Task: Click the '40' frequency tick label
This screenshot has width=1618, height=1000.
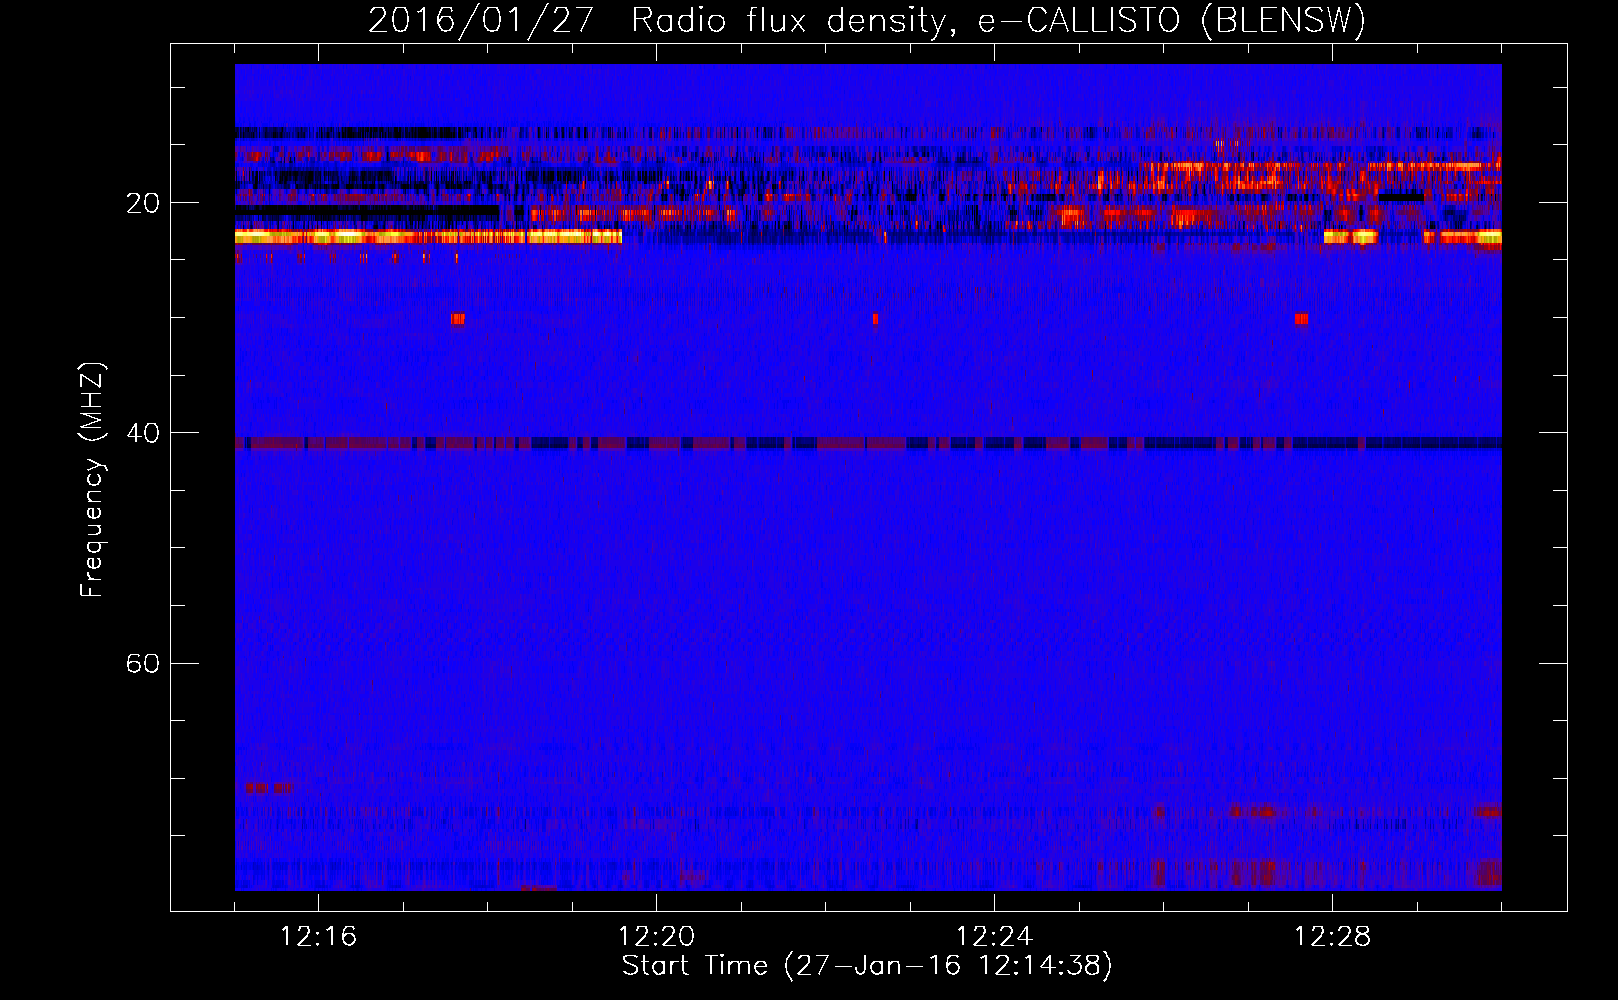Action: [x=143, y=433]
